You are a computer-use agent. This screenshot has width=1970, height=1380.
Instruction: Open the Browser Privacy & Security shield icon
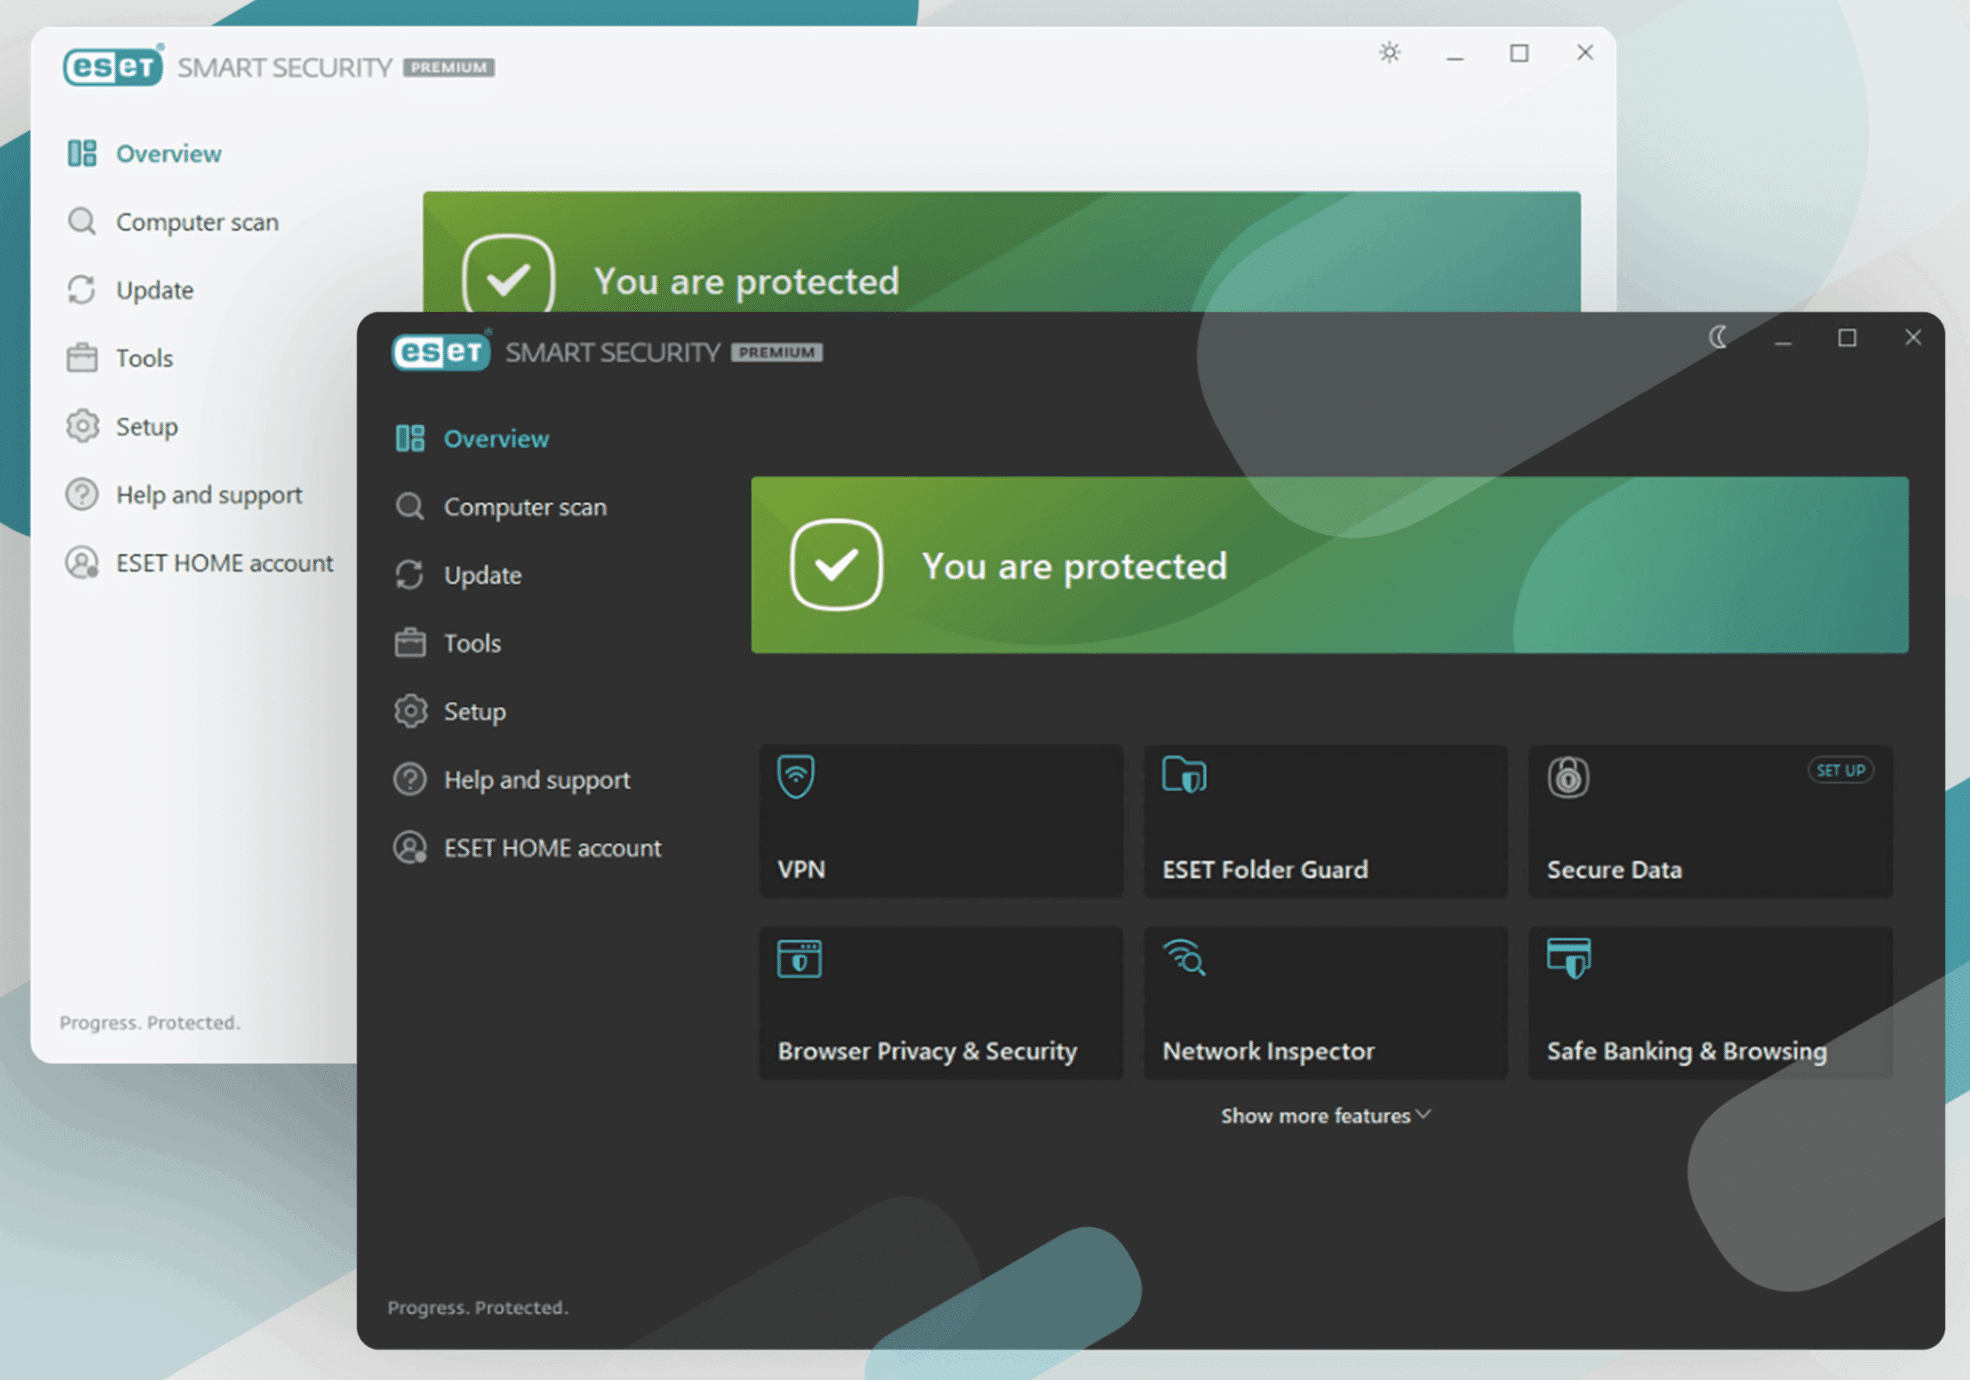tap(797, 958)
